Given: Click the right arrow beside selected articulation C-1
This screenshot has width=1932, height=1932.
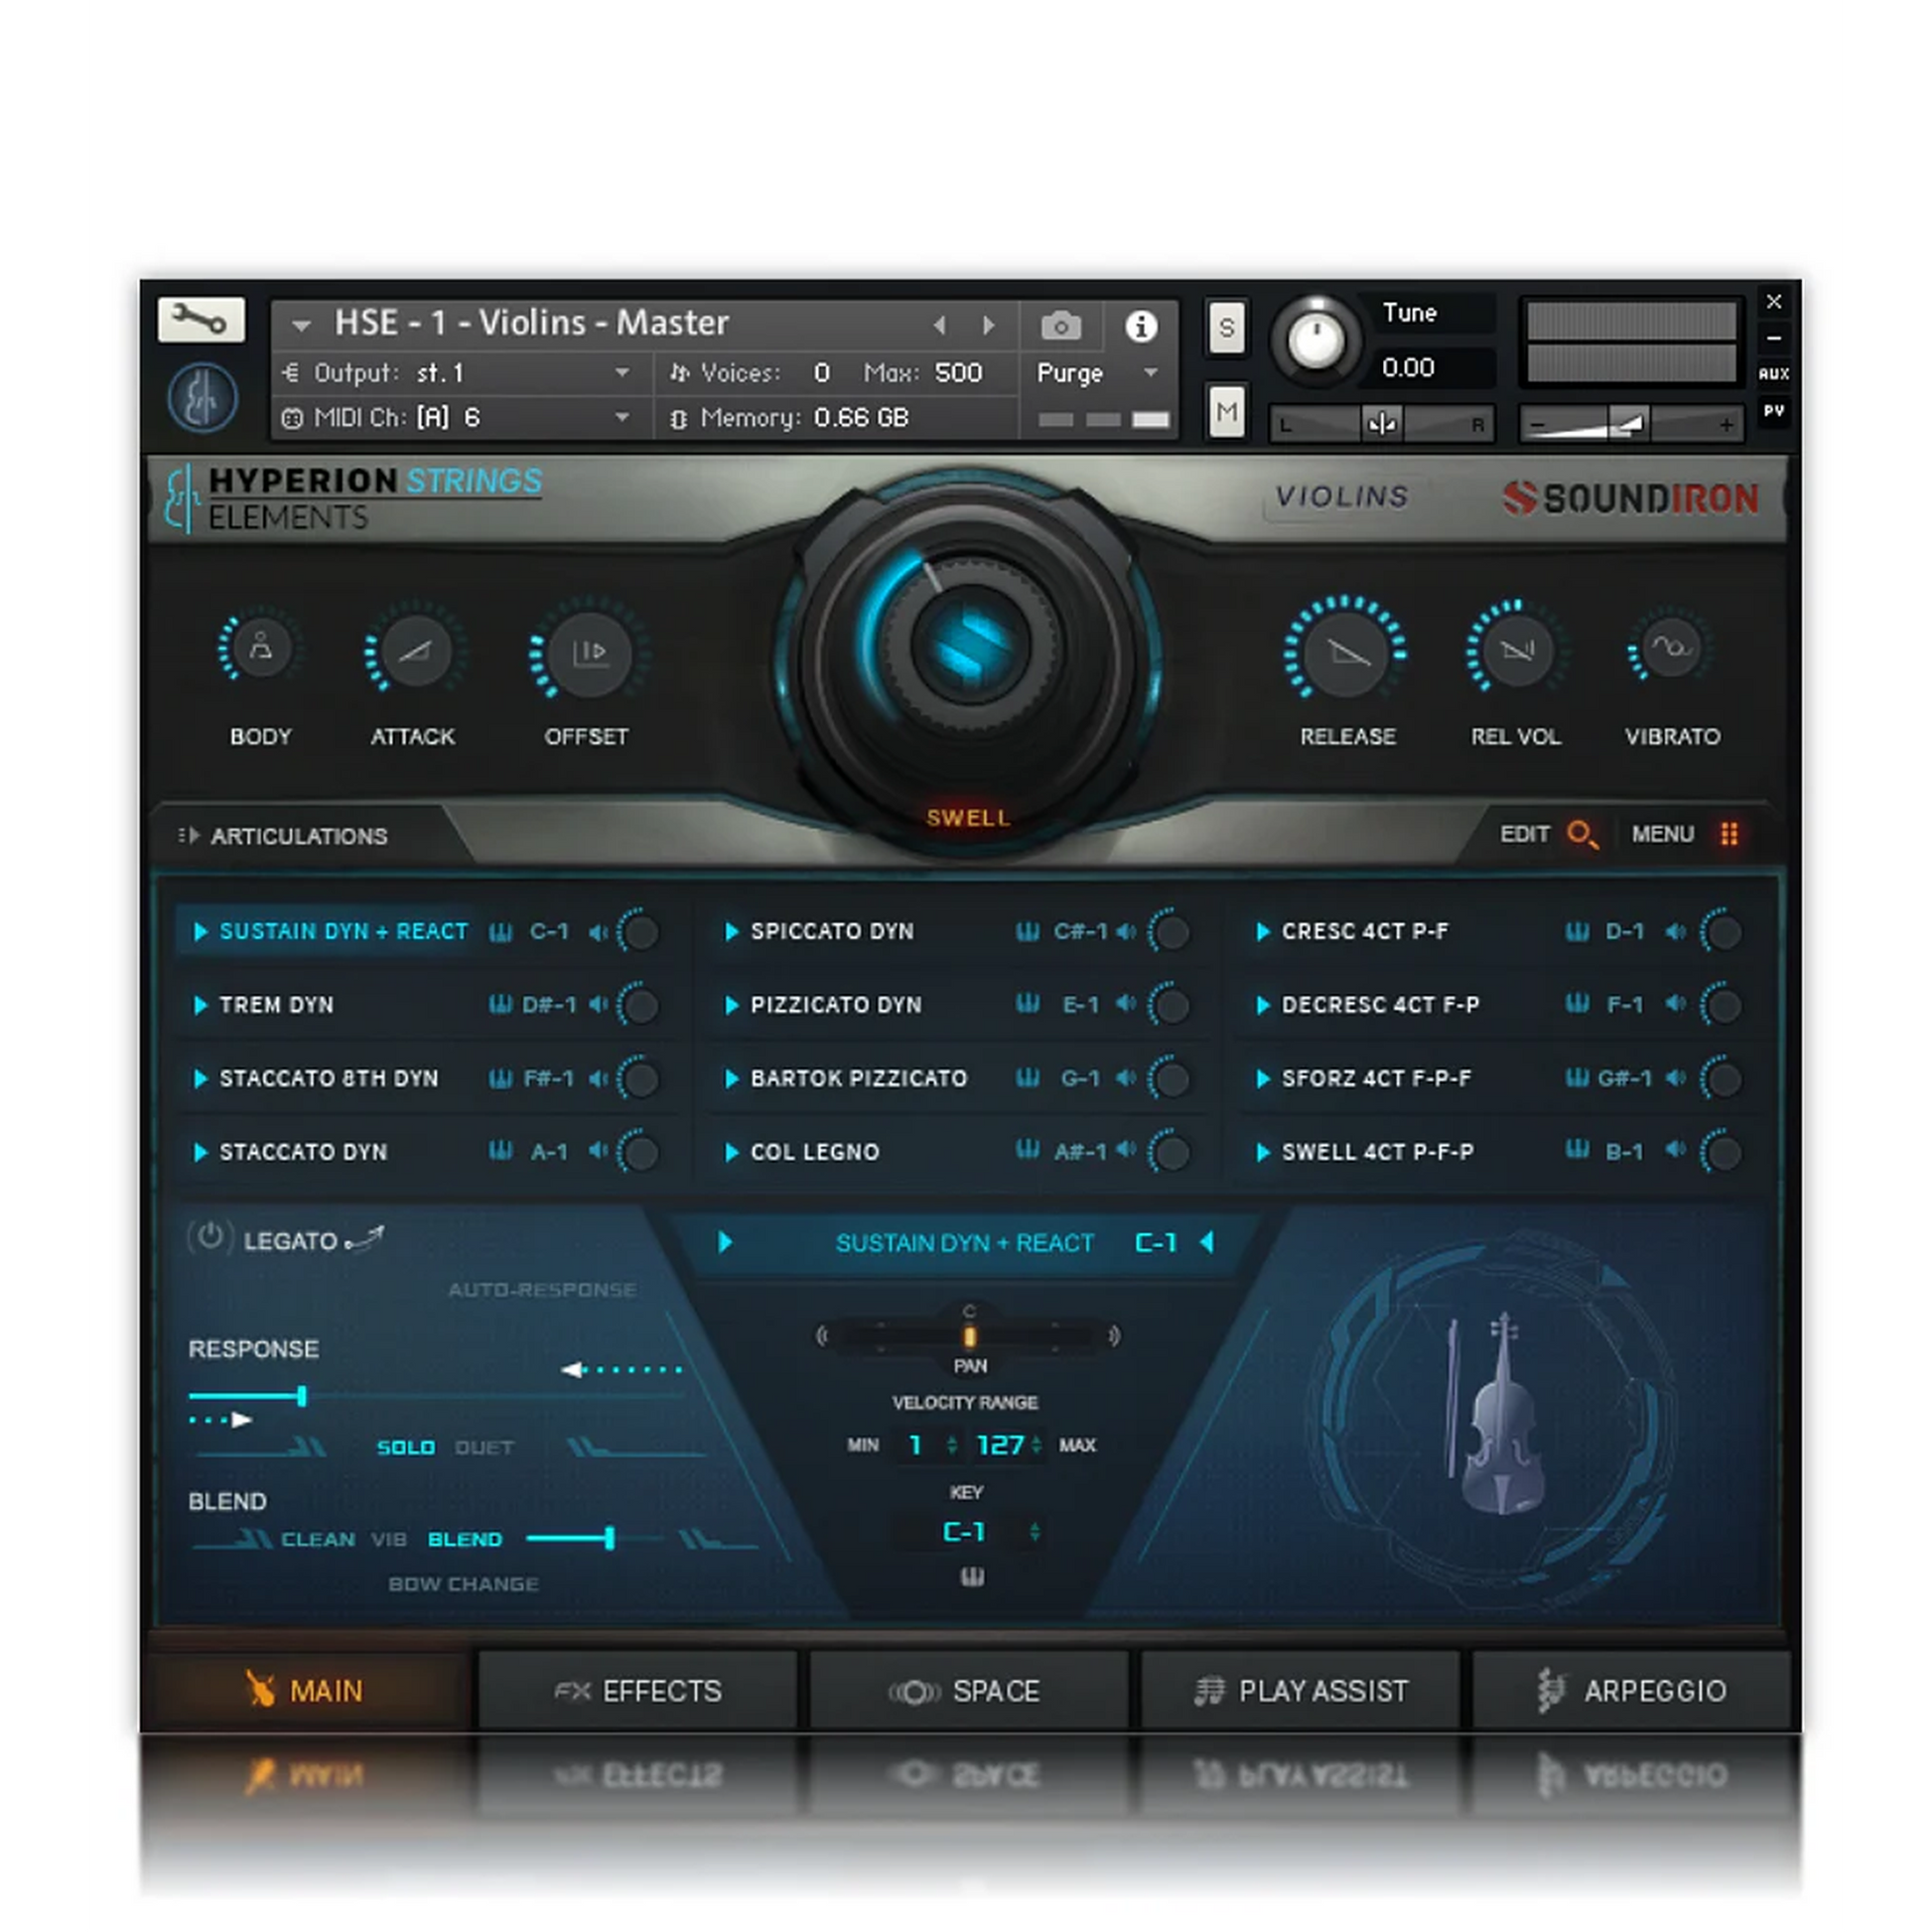Looking at the screenshot, I should (x=1207, y=1242).
